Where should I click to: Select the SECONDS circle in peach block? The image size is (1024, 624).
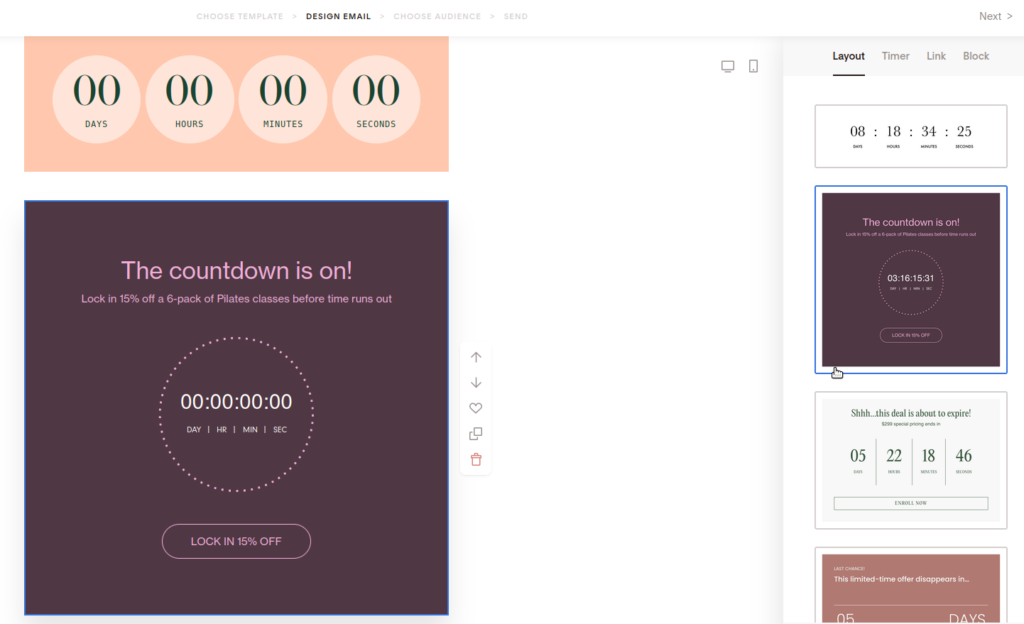click(x=376, y=99)
